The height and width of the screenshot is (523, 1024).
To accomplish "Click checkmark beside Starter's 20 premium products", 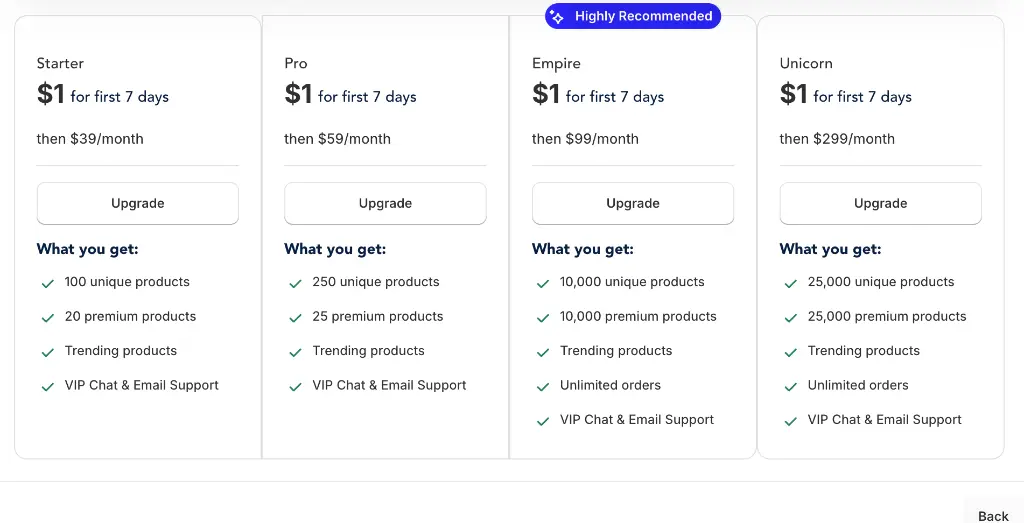I will tap(47, 318).
